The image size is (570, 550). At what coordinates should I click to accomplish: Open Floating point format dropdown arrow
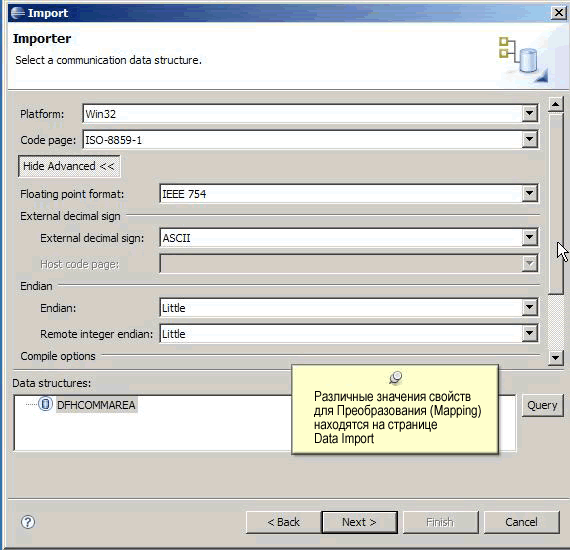(x=530, y=193)
